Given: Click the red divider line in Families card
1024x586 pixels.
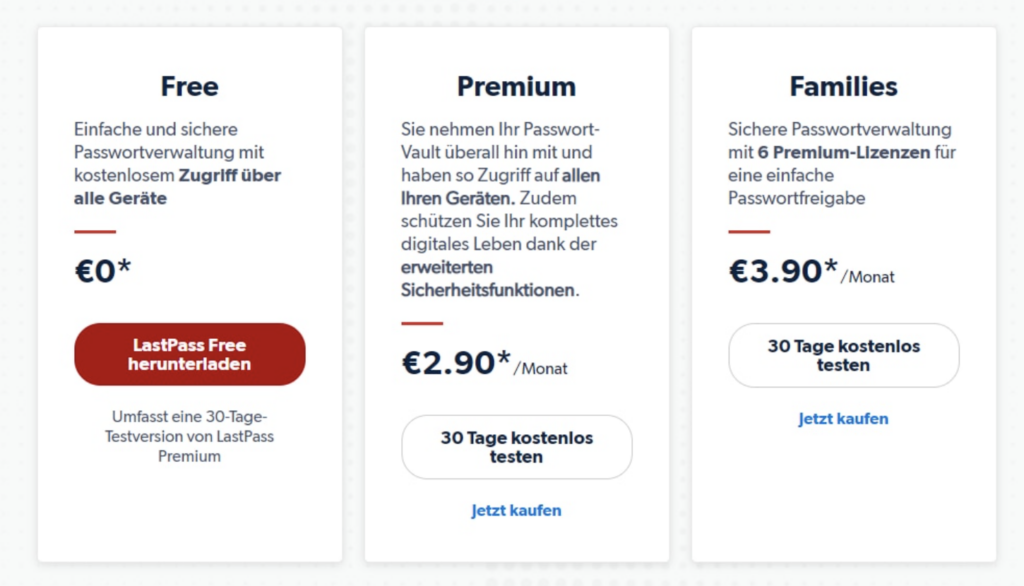Looking at the screenshot, I should 749,231.
